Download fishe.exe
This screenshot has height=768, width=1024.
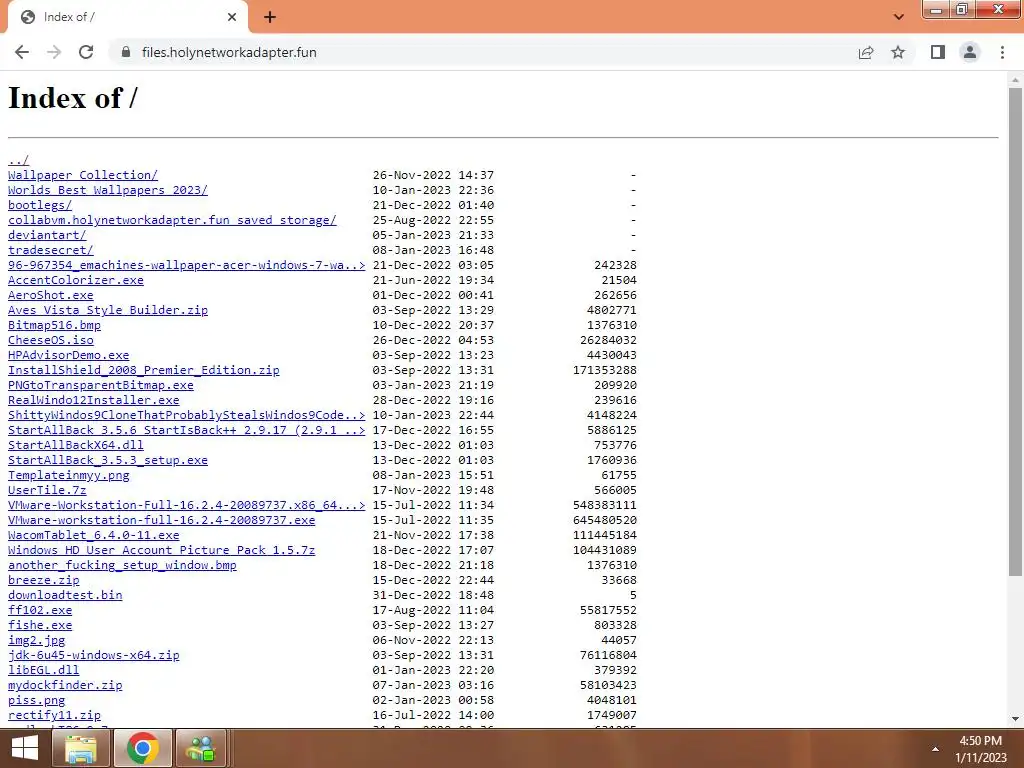(40, 626)
